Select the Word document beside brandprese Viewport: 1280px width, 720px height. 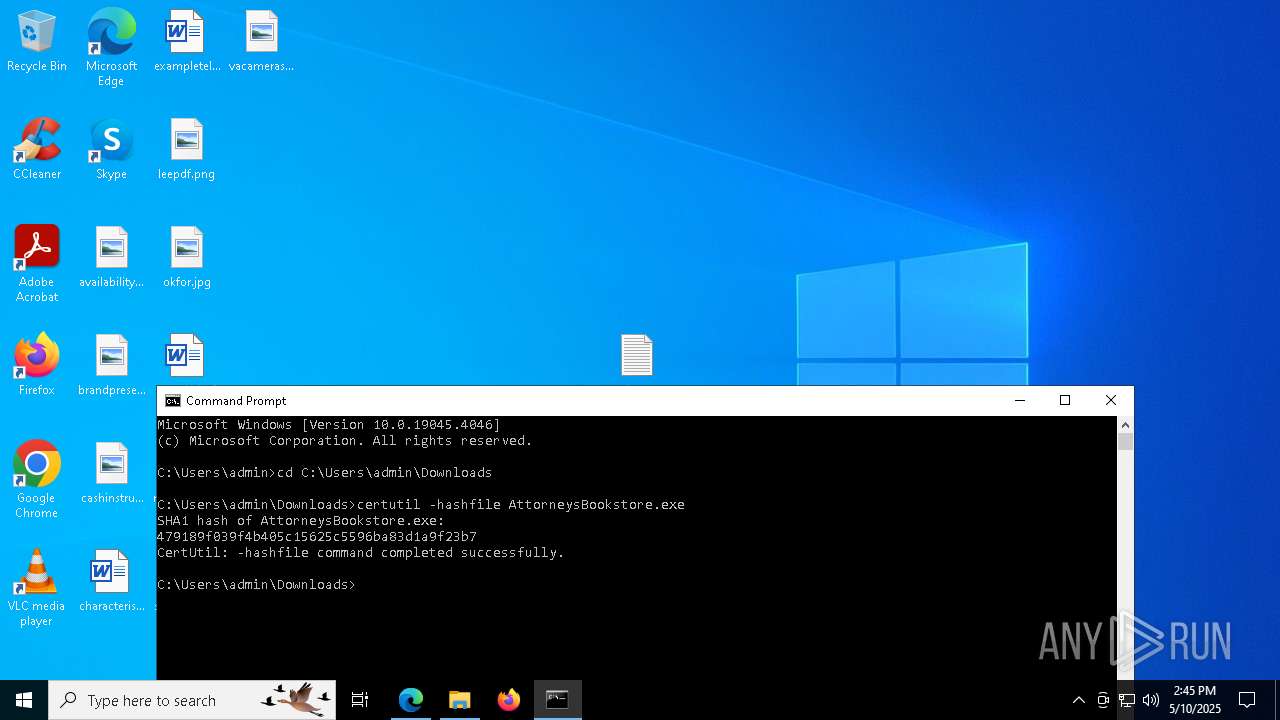point(186,356)
